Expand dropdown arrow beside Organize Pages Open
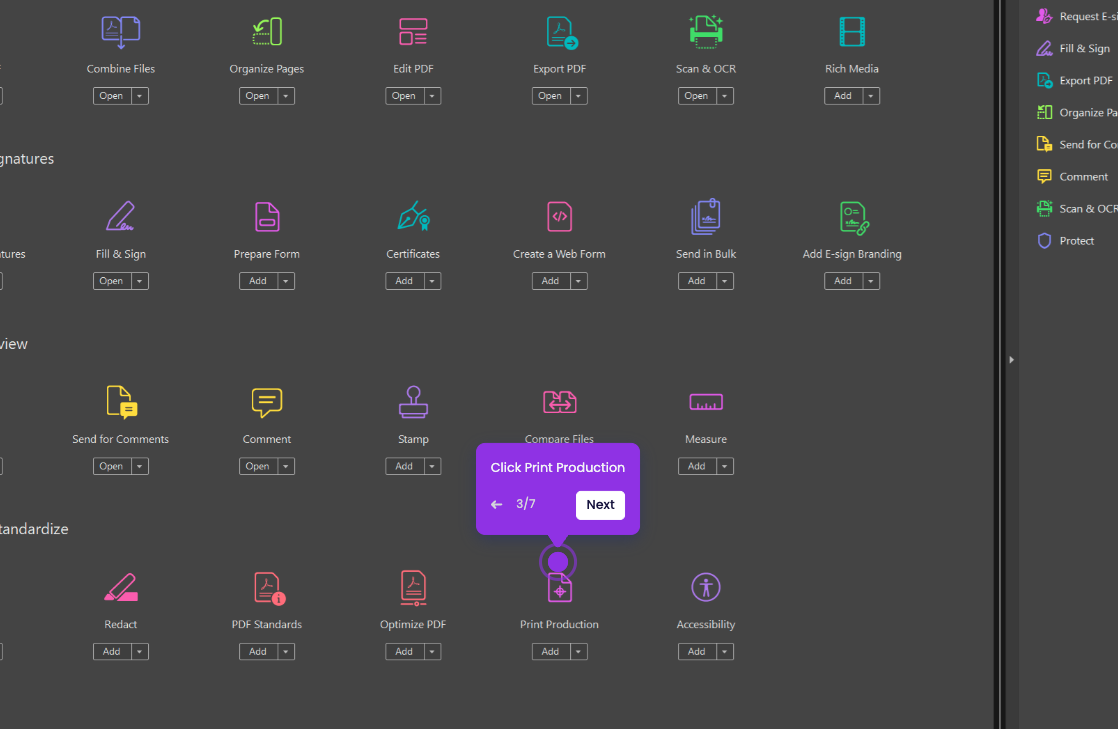This screenshot has height=729, width=1118. coord(286,96)
